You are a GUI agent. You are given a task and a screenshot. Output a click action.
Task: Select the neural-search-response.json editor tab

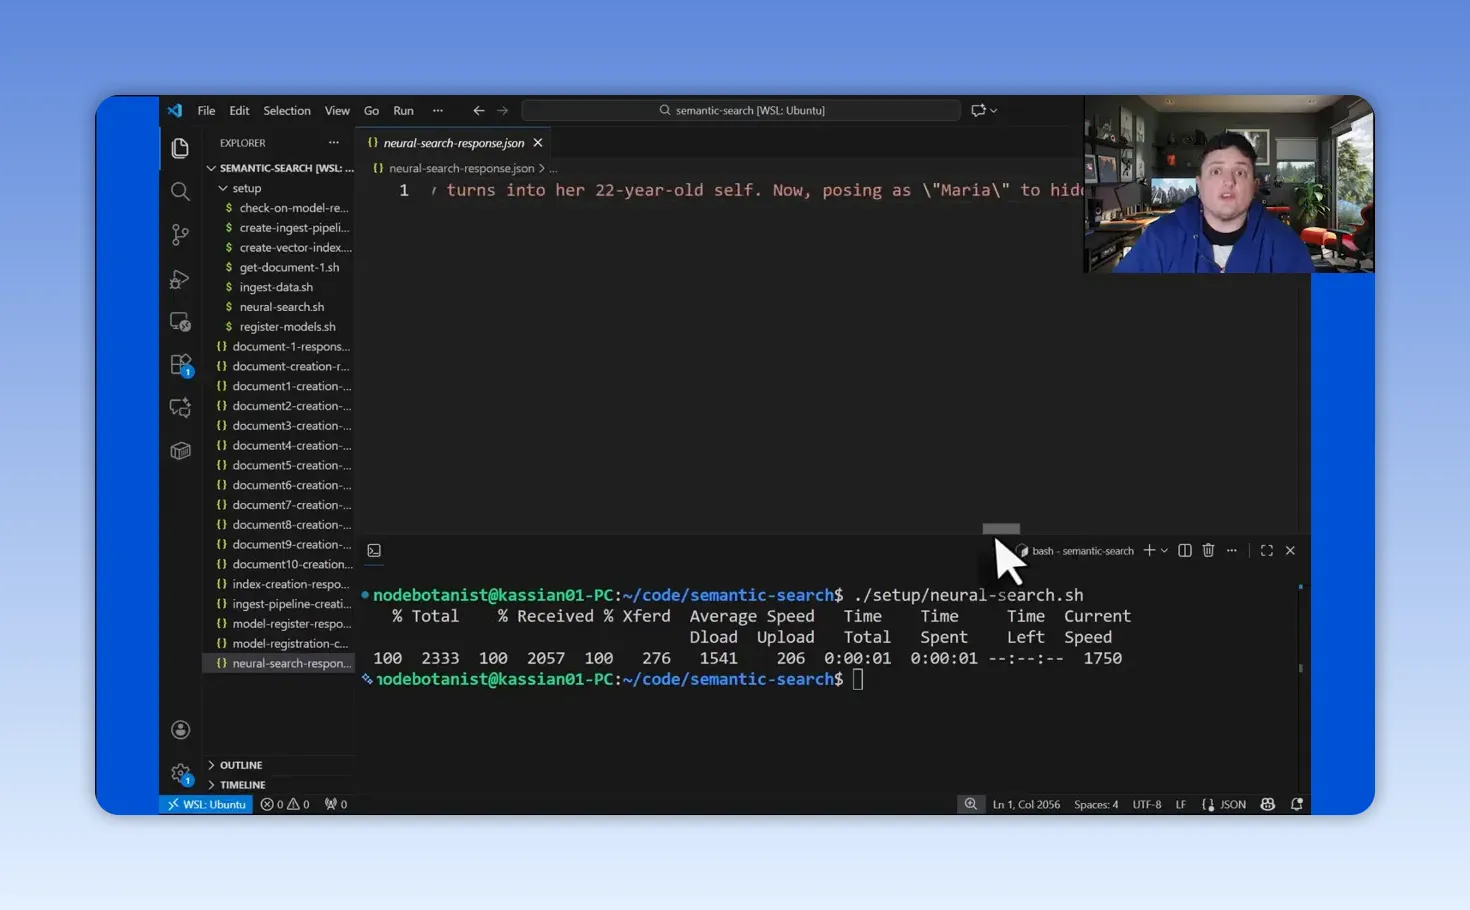click(454, 143)
